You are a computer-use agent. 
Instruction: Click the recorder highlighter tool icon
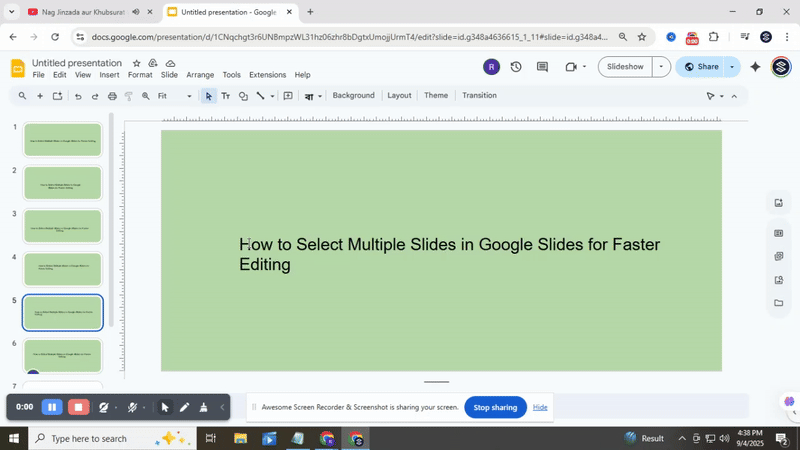point(204,407)
